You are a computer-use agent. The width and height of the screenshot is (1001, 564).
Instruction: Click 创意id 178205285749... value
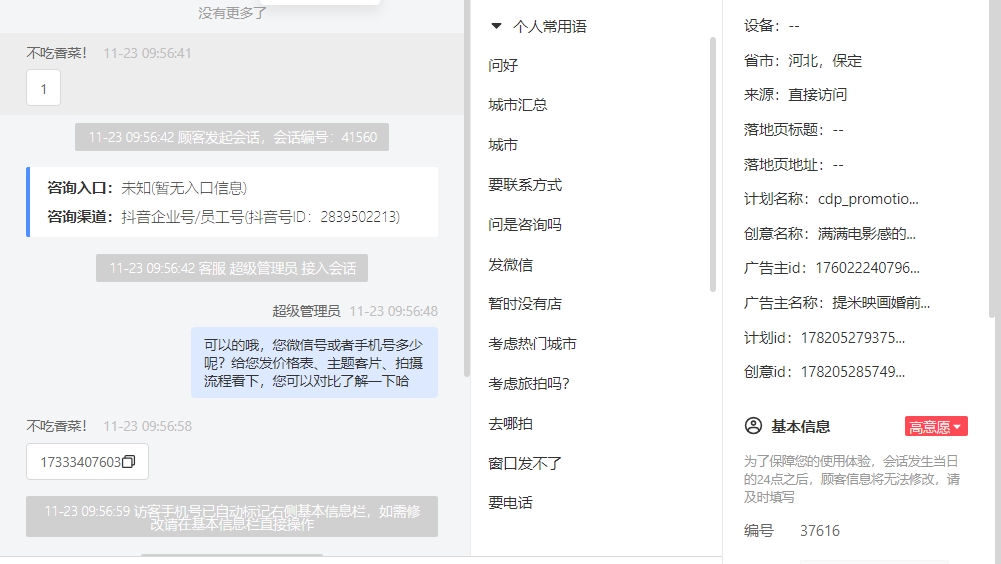click(853, 372)
